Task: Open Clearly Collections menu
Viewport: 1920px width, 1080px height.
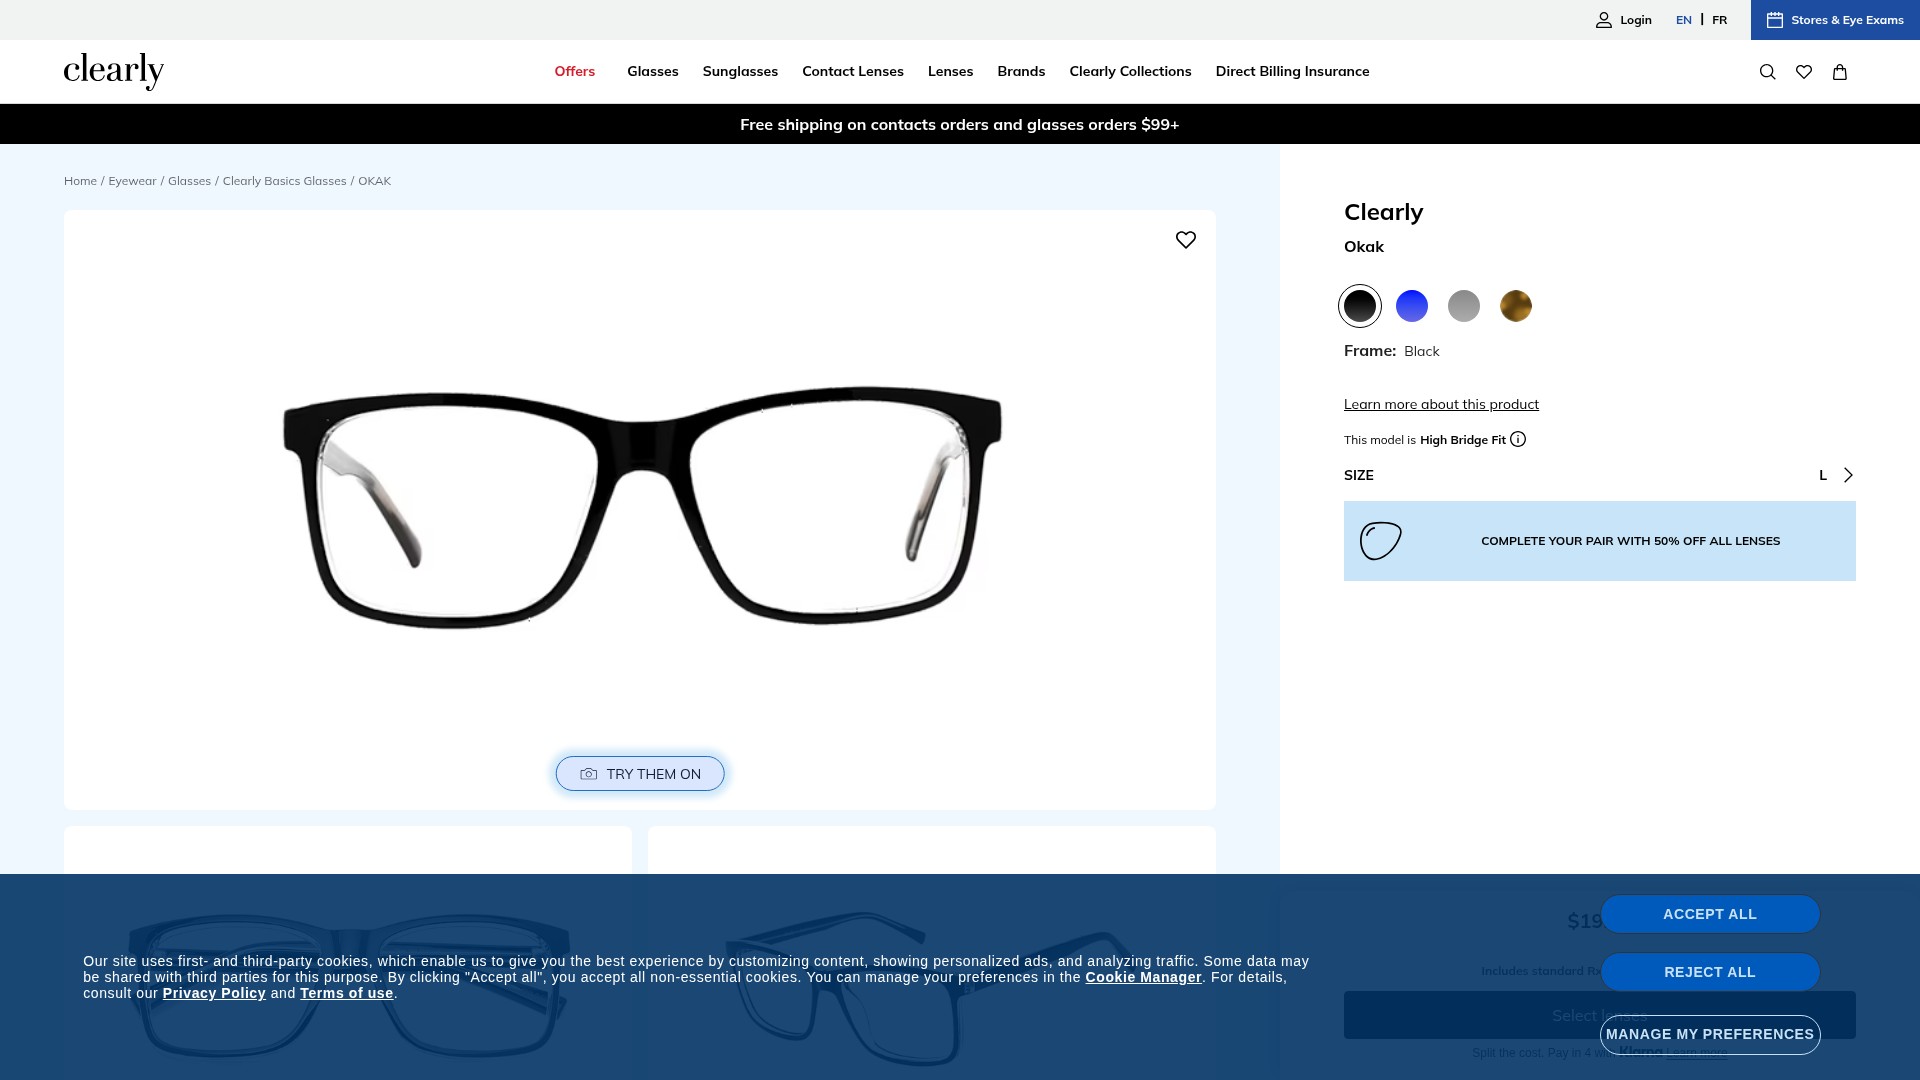Action: pyautogui.click(x=1130, y=71)
